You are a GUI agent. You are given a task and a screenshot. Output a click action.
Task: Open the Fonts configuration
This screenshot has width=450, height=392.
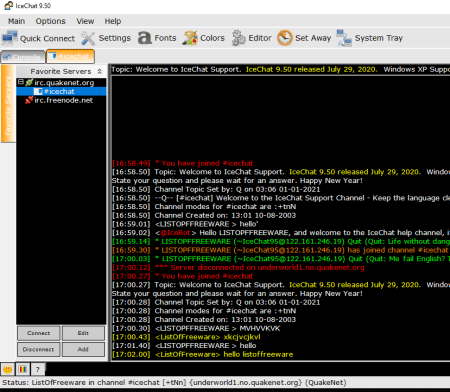click(x=157, y=38)
